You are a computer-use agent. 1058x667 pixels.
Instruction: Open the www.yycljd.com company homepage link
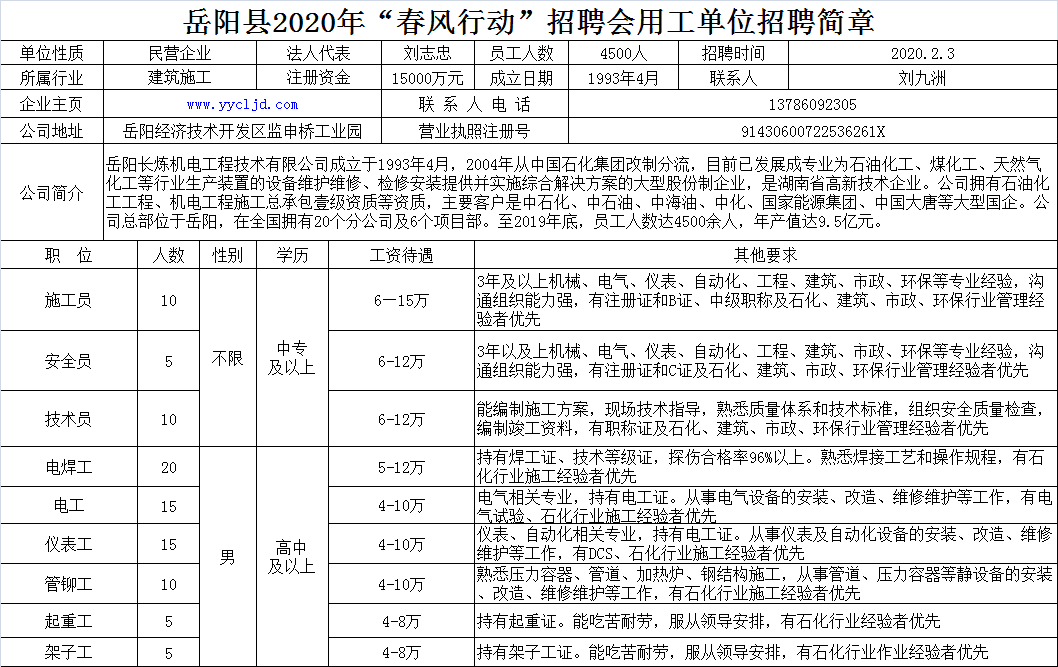pos(242,105)
